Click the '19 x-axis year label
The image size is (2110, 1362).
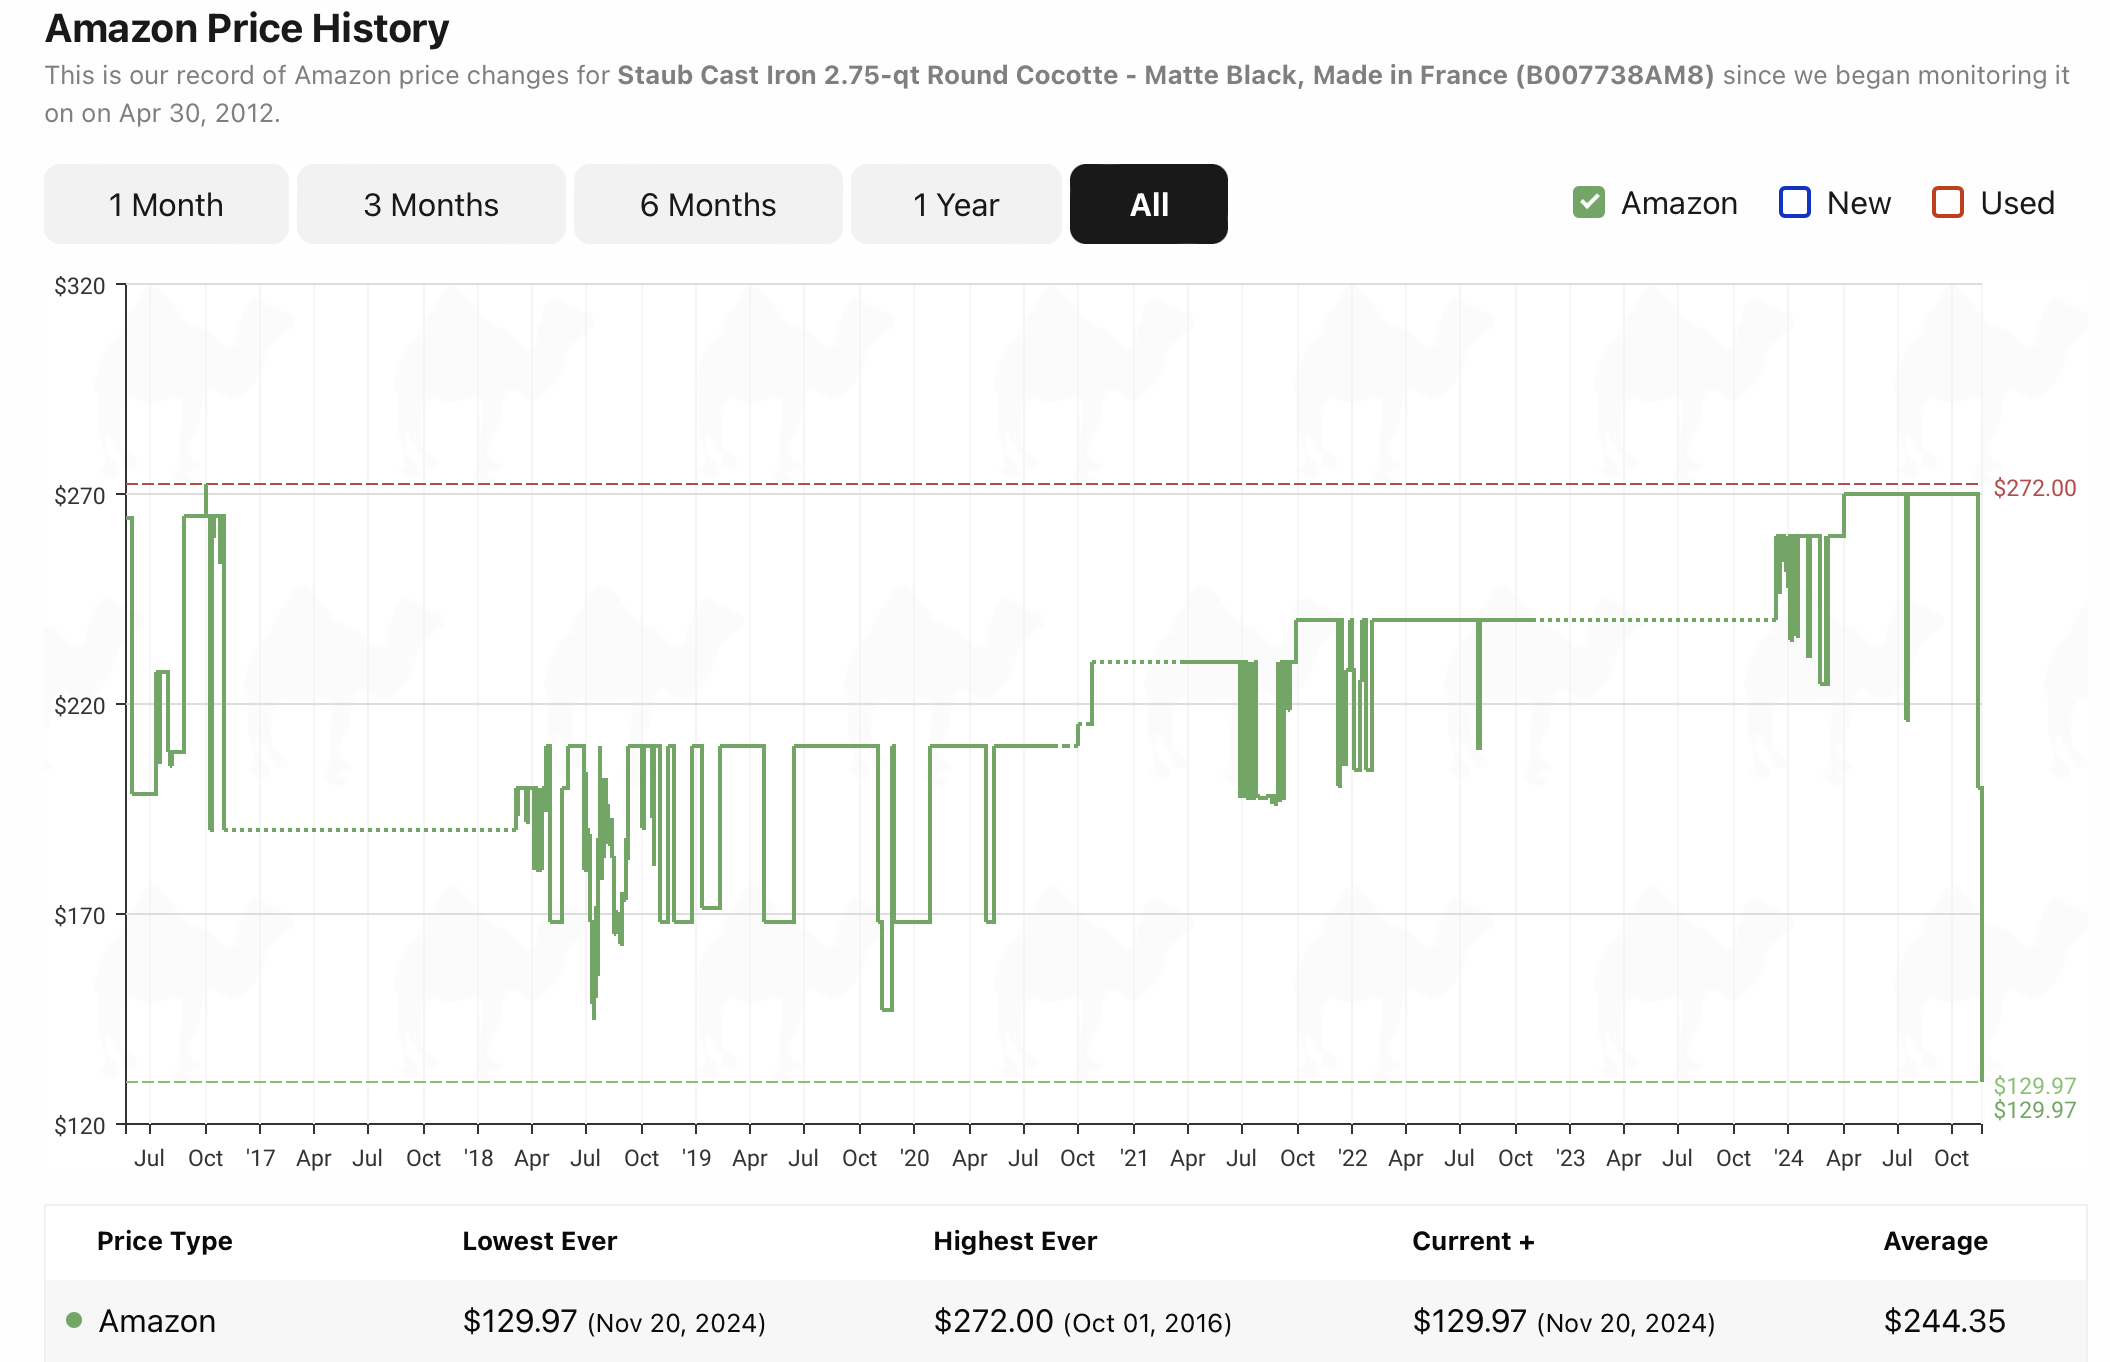point(696,1158)
